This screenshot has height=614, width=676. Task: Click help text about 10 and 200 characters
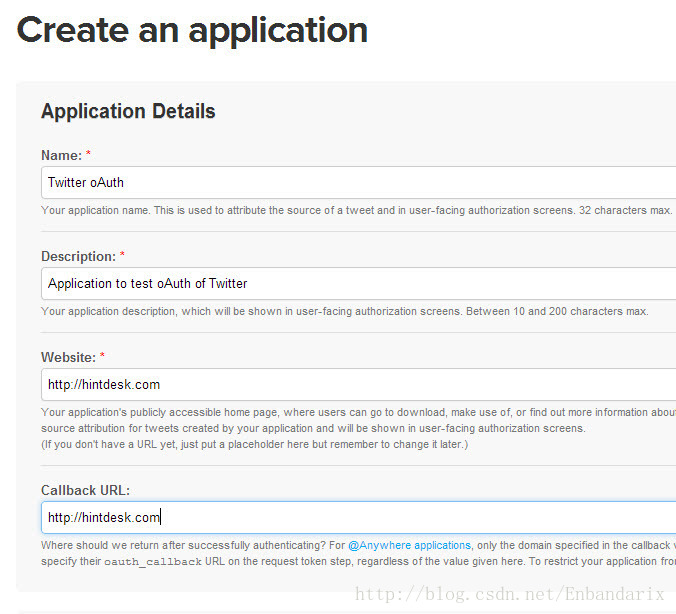click(x=344, y=311)
